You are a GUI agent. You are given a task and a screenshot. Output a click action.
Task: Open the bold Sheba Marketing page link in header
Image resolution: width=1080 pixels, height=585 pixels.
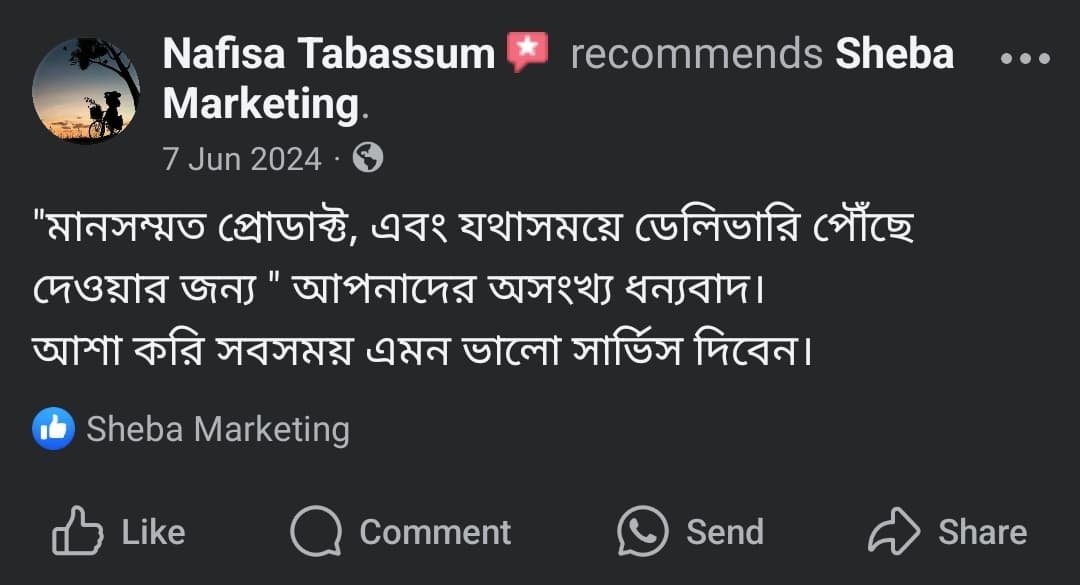[894, 54]
